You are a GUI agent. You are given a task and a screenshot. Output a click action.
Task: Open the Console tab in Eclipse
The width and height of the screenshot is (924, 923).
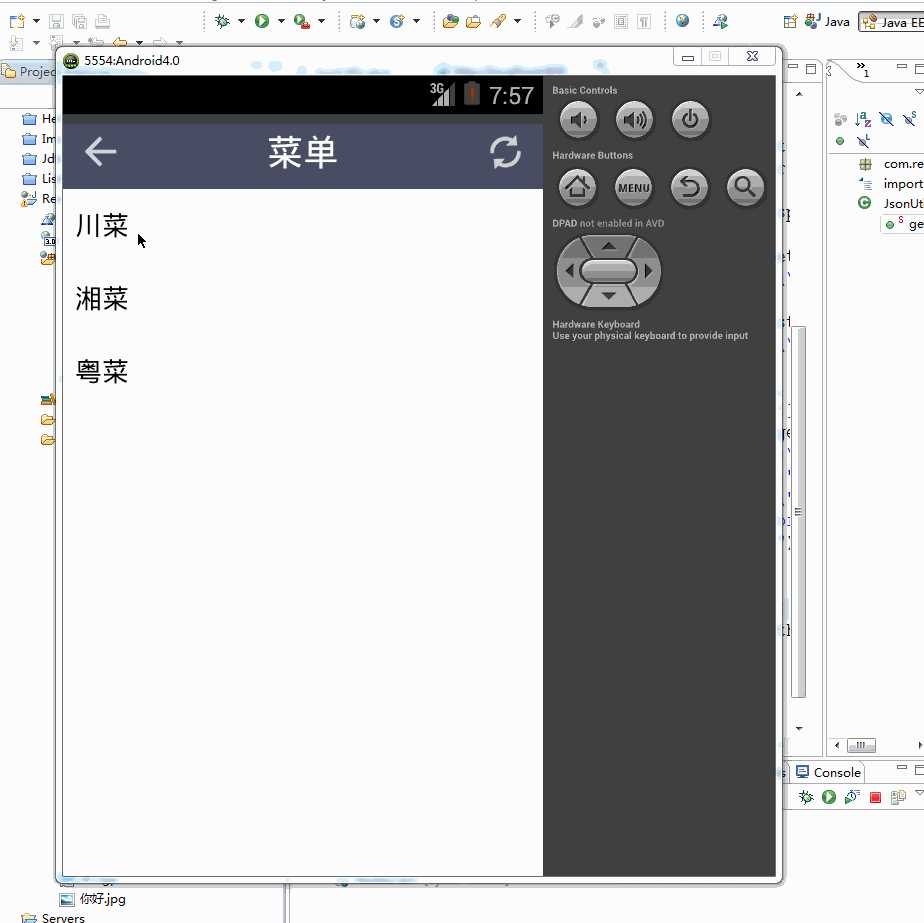point(828,772)
